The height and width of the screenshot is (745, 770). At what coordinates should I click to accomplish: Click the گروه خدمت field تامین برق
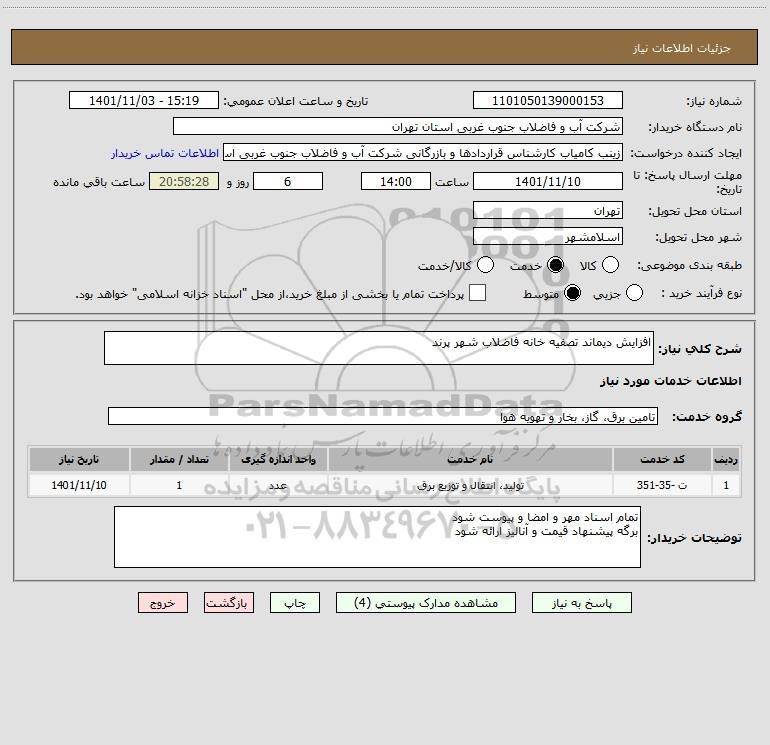pos(383,416)
